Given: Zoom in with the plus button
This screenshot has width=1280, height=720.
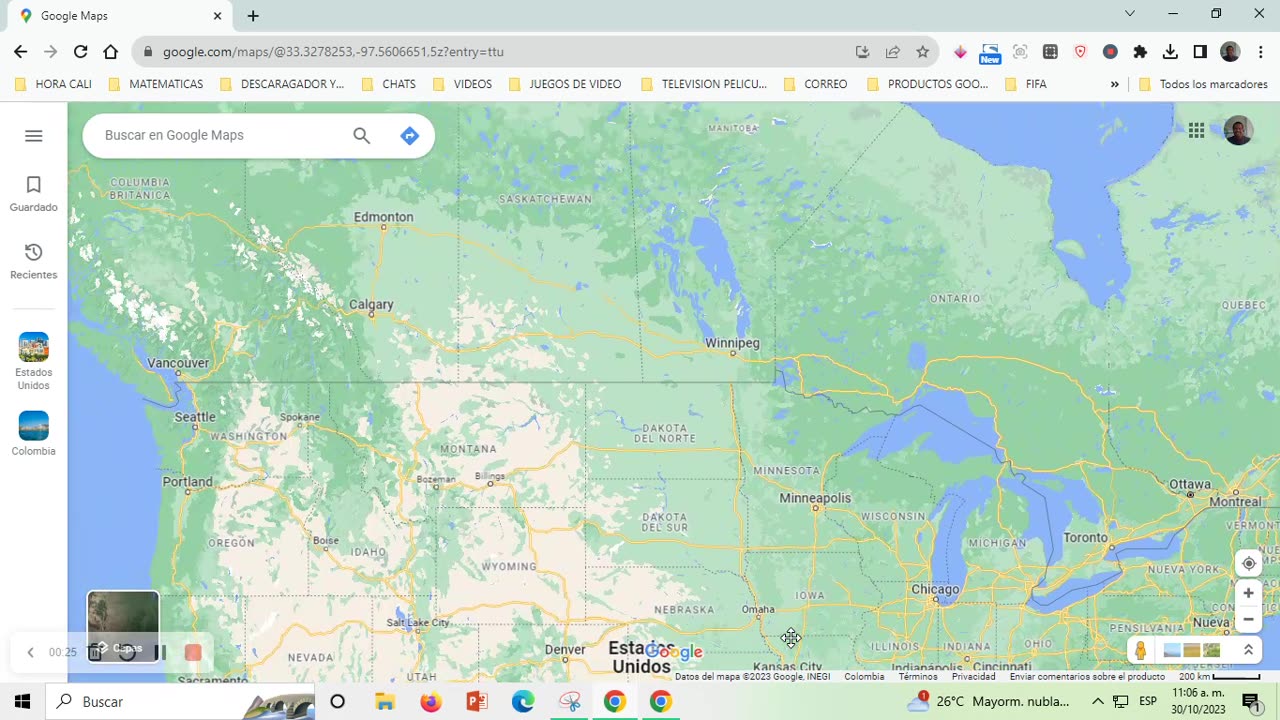Looking at the screenshot, I should click(x=1248, y=593).
